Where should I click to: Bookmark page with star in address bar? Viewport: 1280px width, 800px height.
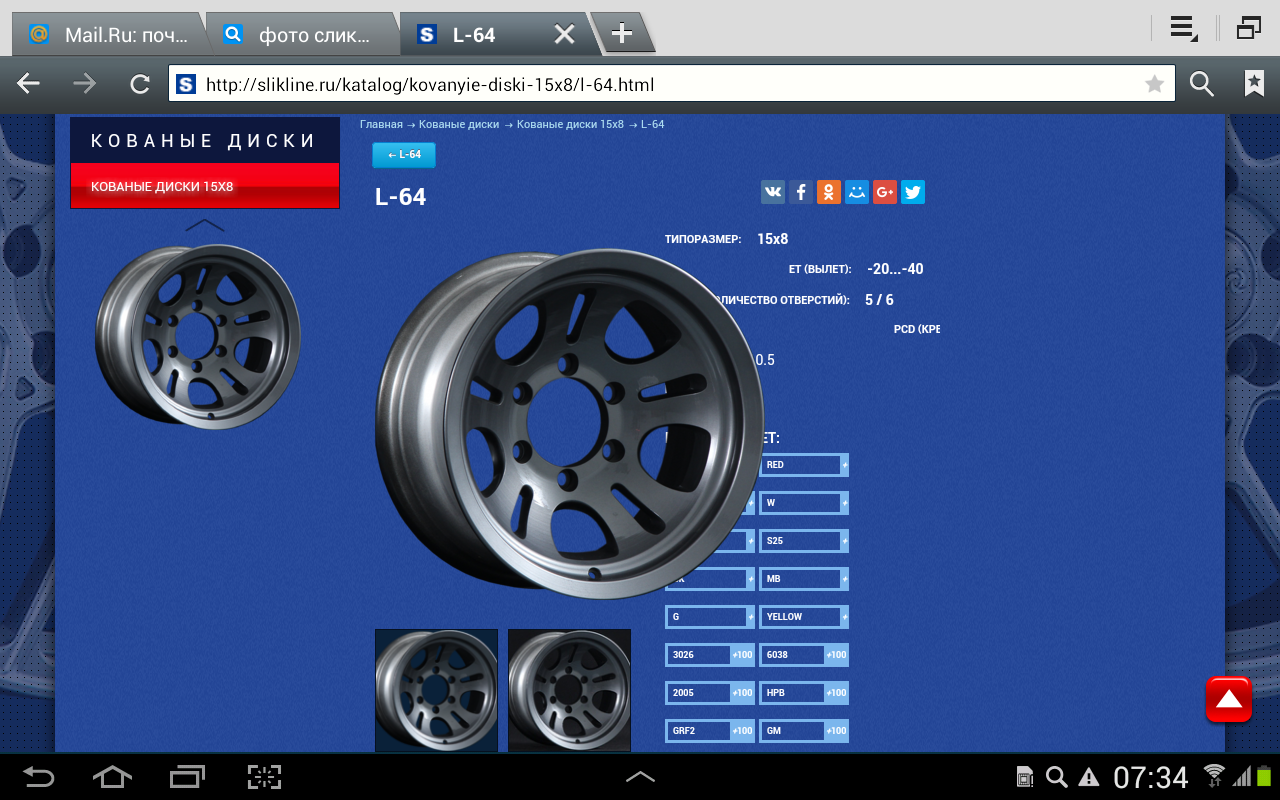[x=1154, y=85]
